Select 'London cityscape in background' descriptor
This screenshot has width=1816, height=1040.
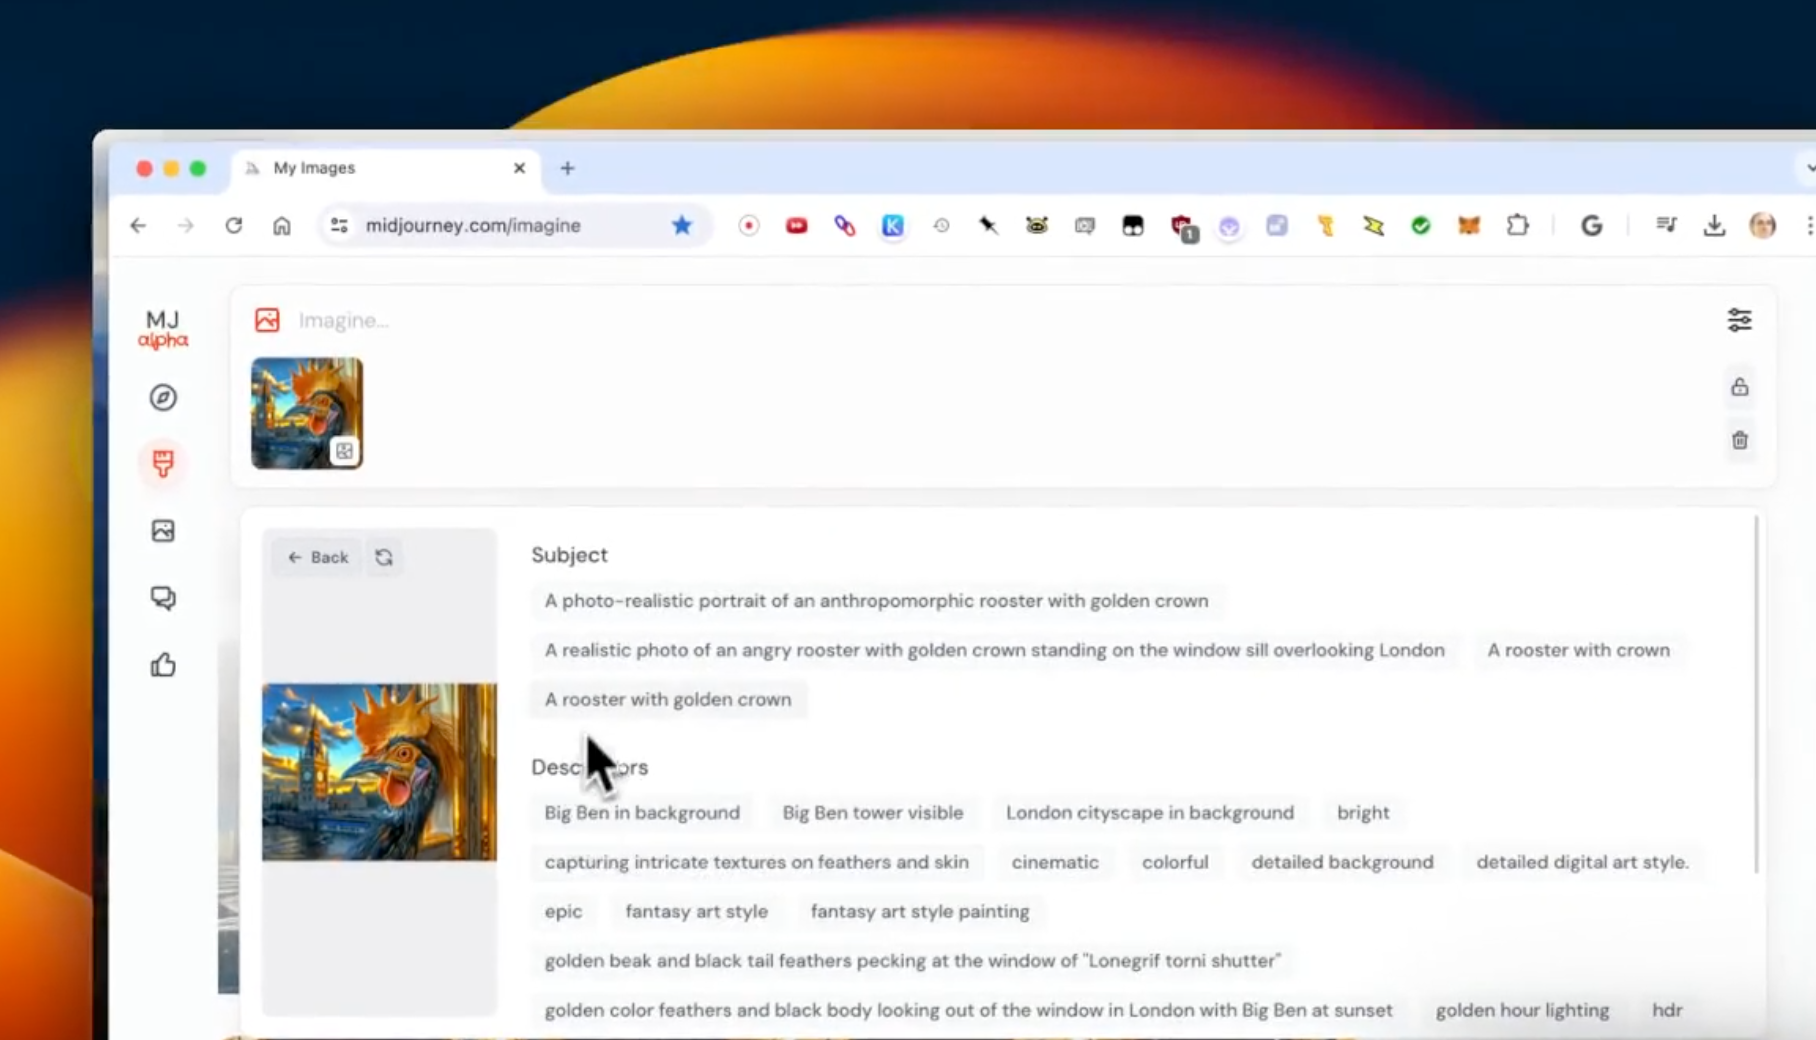(x=1150, y=813)
